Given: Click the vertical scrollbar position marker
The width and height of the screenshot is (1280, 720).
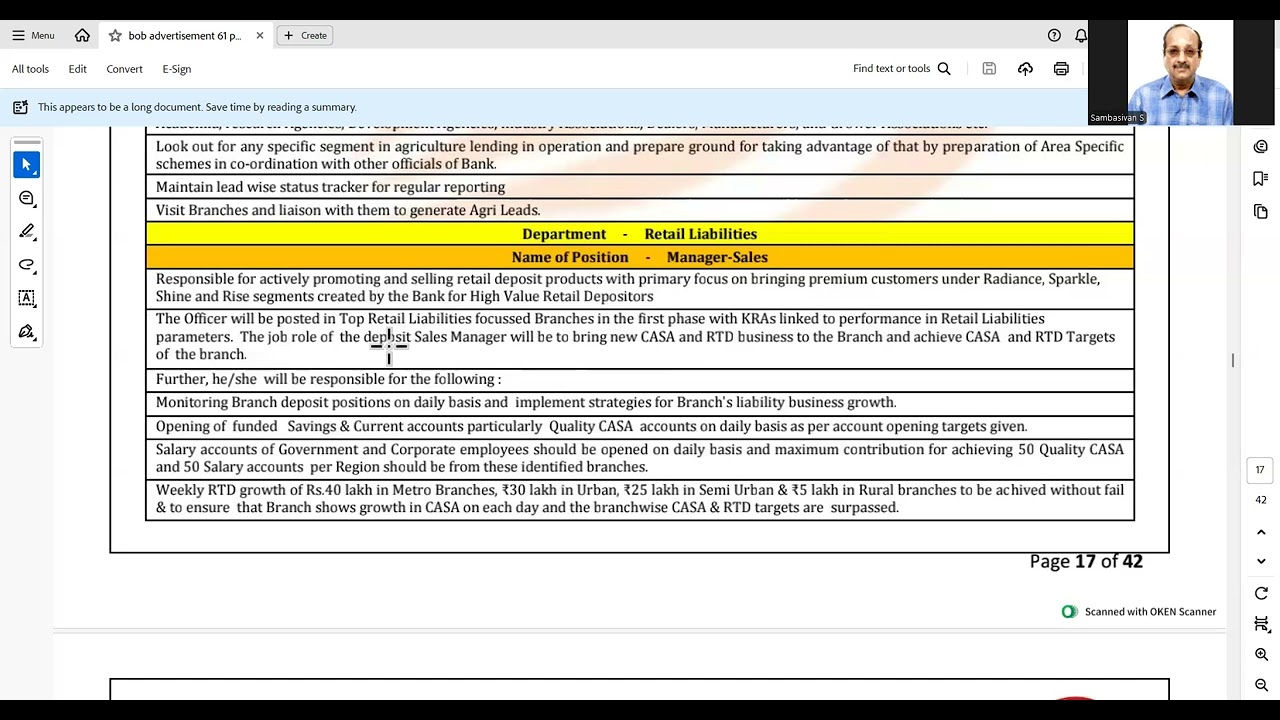Looking at the screenshot, I should click(x=1233, y=360).
